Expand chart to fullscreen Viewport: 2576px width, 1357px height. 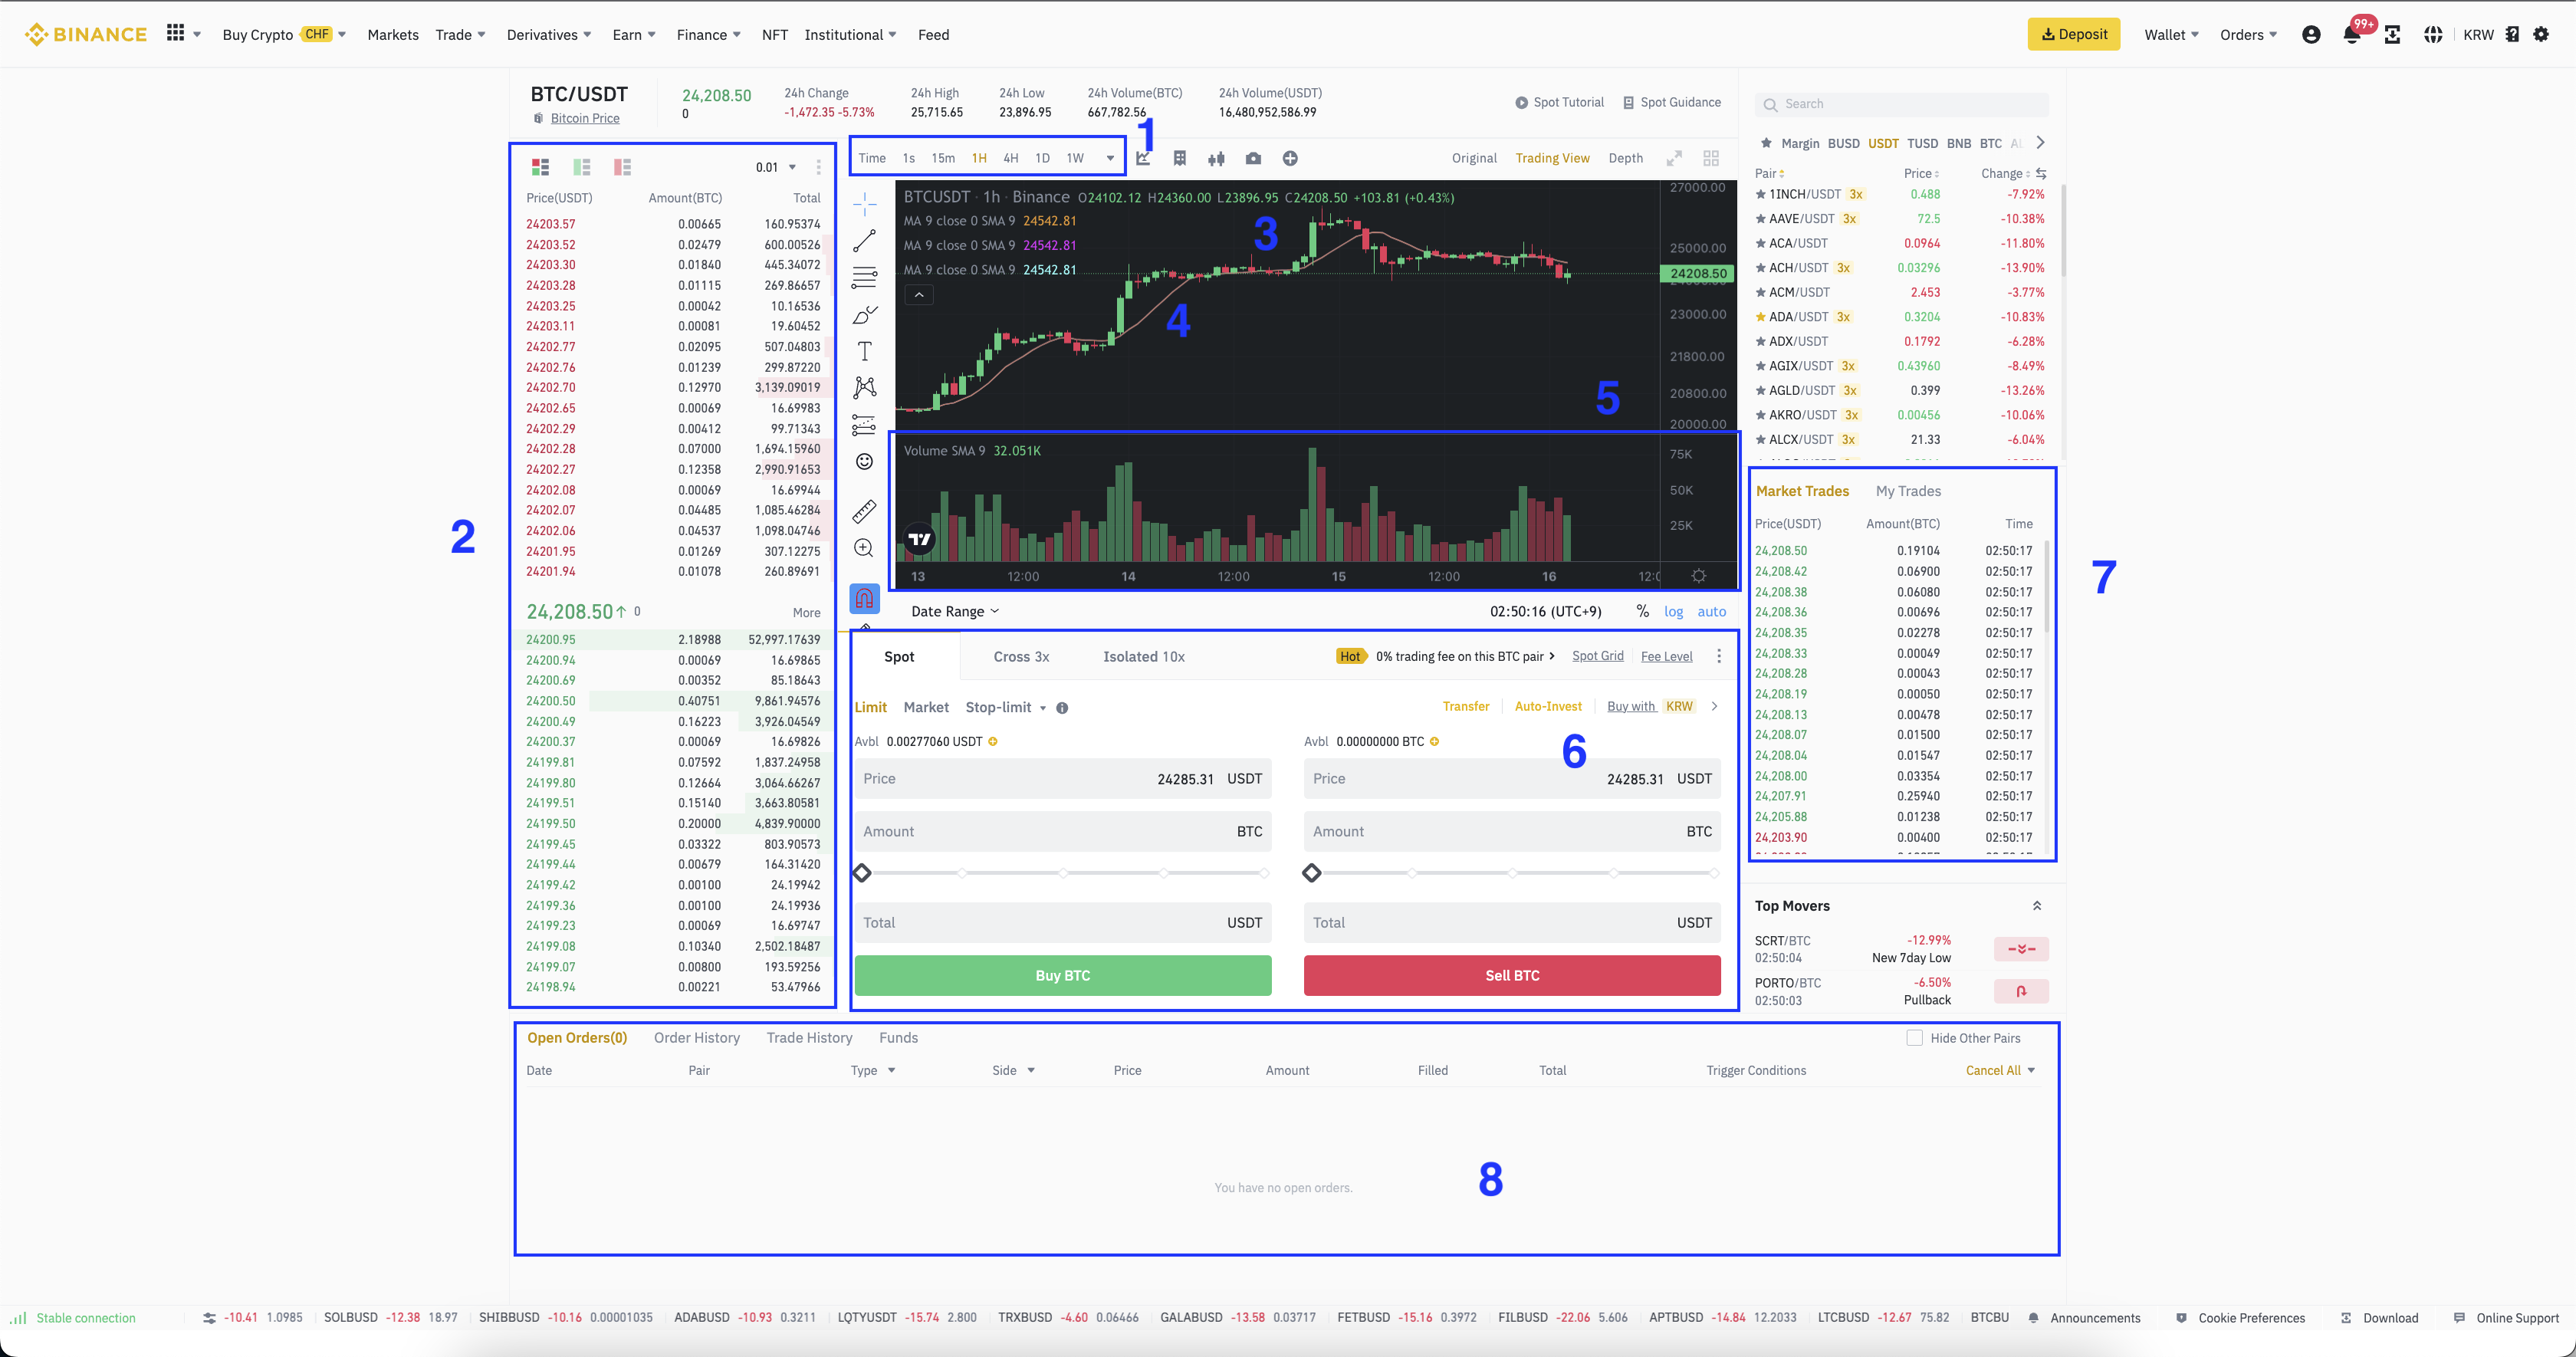click(1674, 158)
